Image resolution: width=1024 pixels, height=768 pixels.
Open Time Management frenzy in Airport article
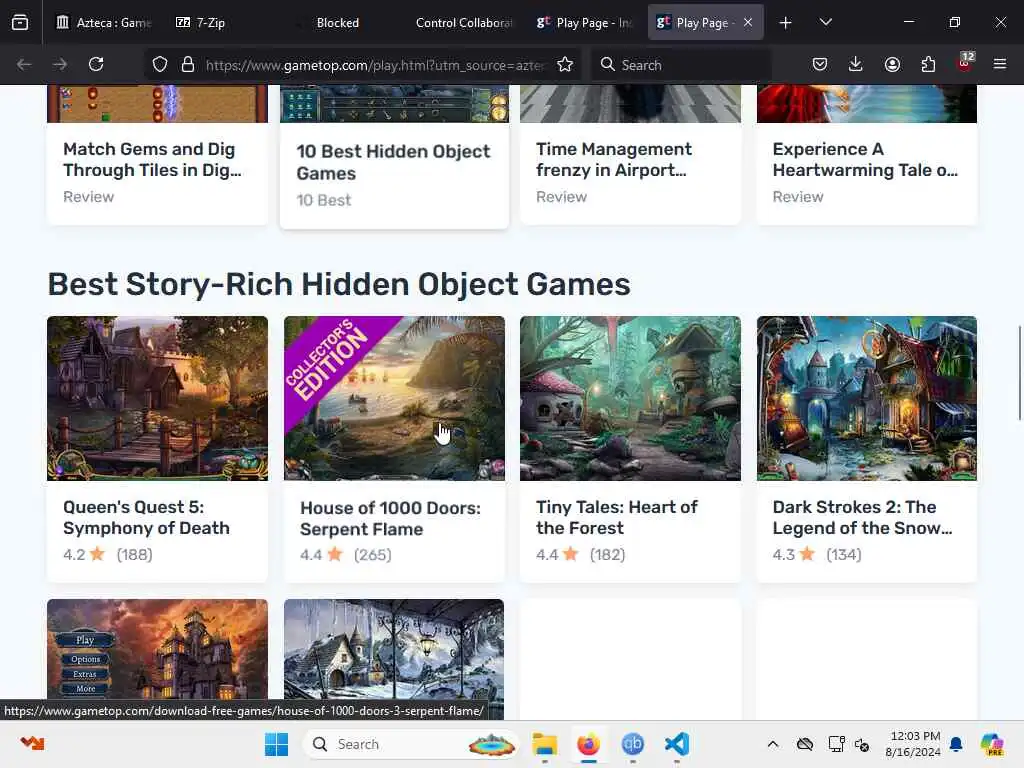tap(613, 159)
